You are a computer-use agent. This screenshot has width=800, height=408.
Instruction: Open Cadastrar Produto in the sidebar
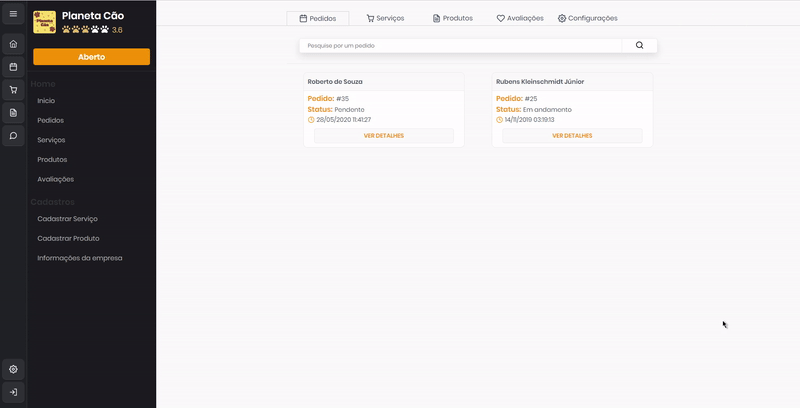(68, 238)
